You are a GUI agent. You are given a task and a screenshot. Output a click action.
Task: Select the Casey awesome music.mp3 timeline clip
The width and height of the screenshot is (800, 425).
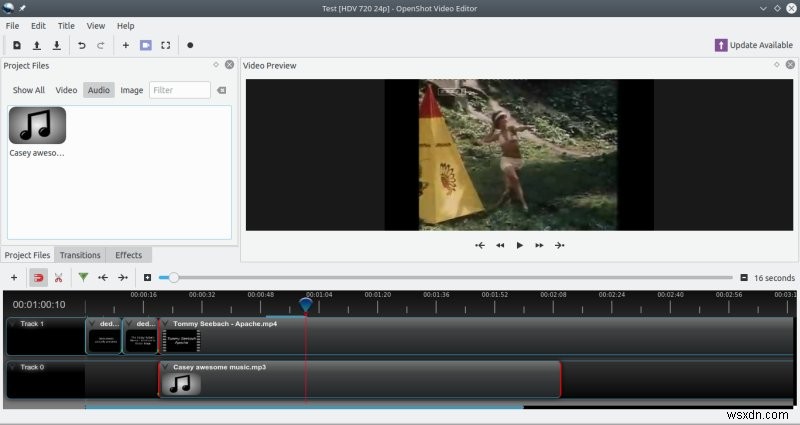(360, 379)
